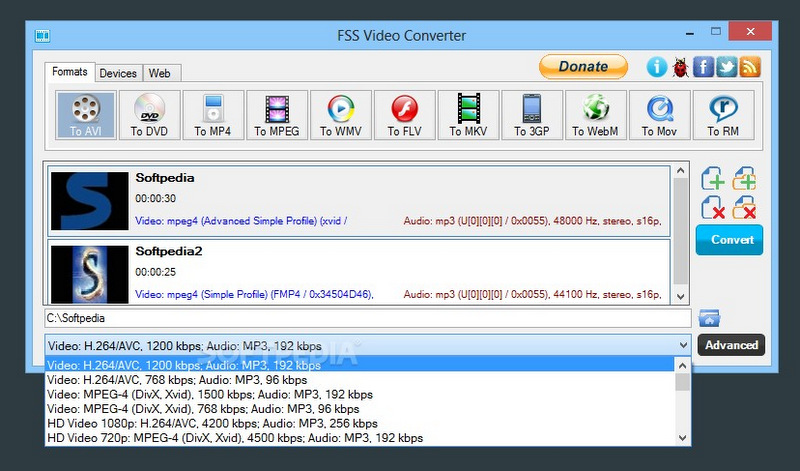Choose H.264/AVC 768 kbps profile

pos(360,380)
